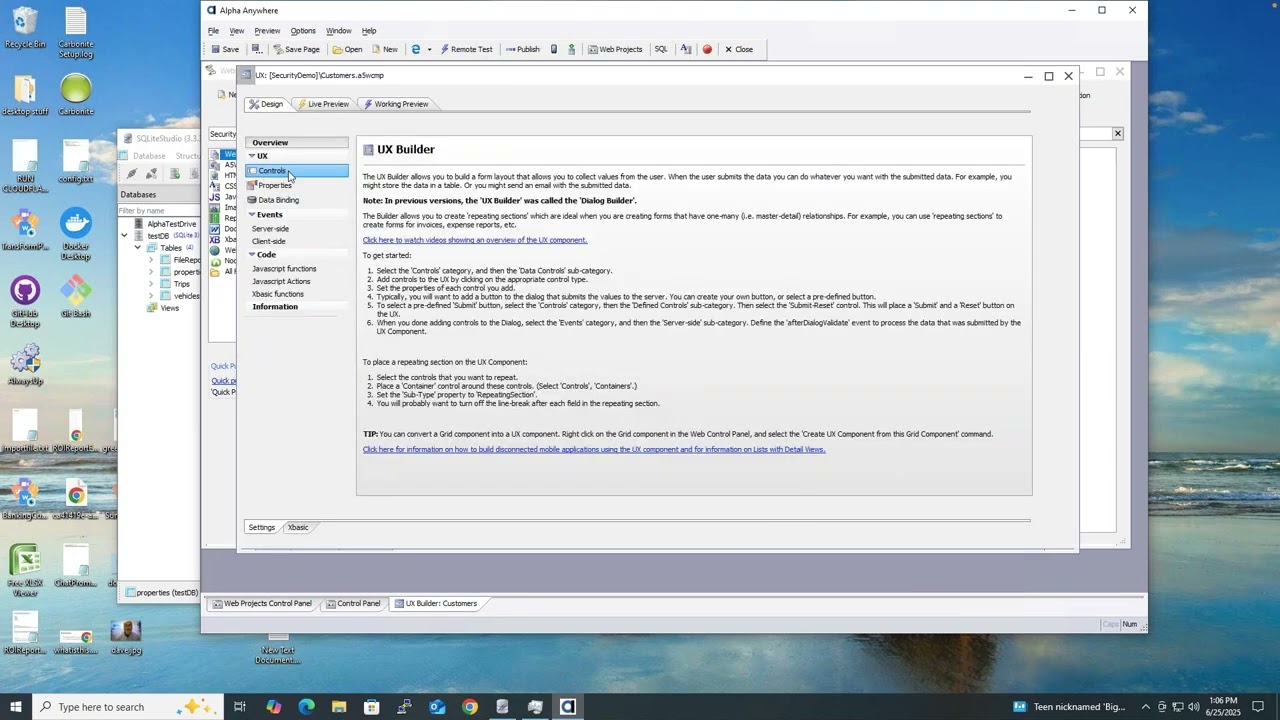Open the File menu
Image resolution: width=1280 pixels, height=720 pixels.
coord(213,31)
